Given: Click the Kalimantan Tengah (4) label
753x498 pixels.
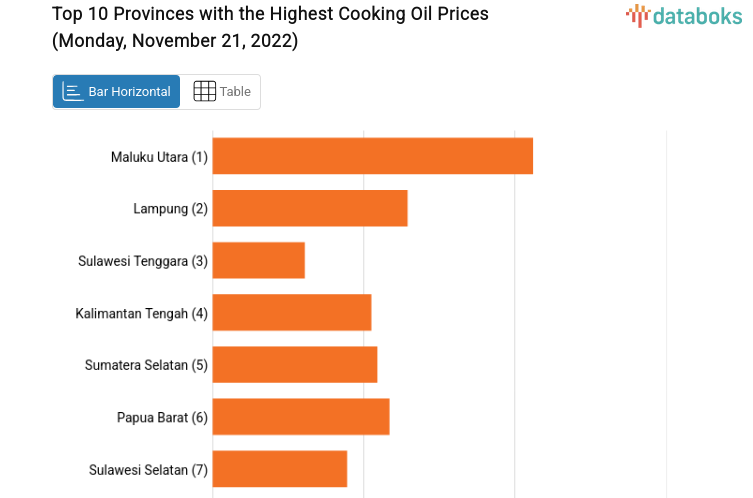Looking at the screenshot, I should (x=141, y=313).
